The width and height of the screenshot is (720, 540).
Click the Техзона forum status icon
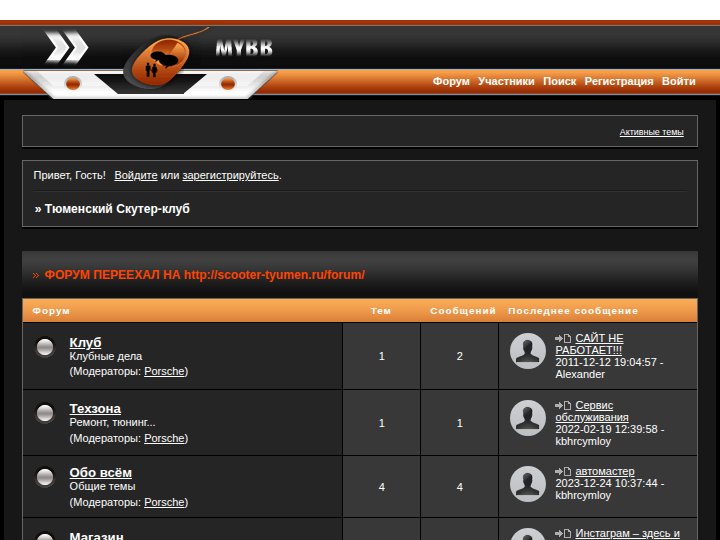pos(45,413)
